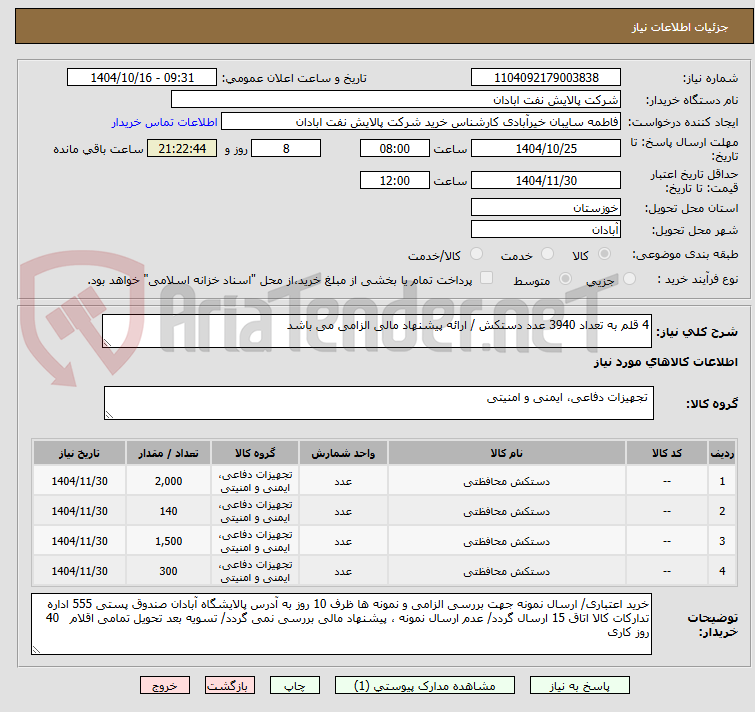Click the announcement date field 1404/10/16 - 09:31
The image size is (755, 712).
142,78
